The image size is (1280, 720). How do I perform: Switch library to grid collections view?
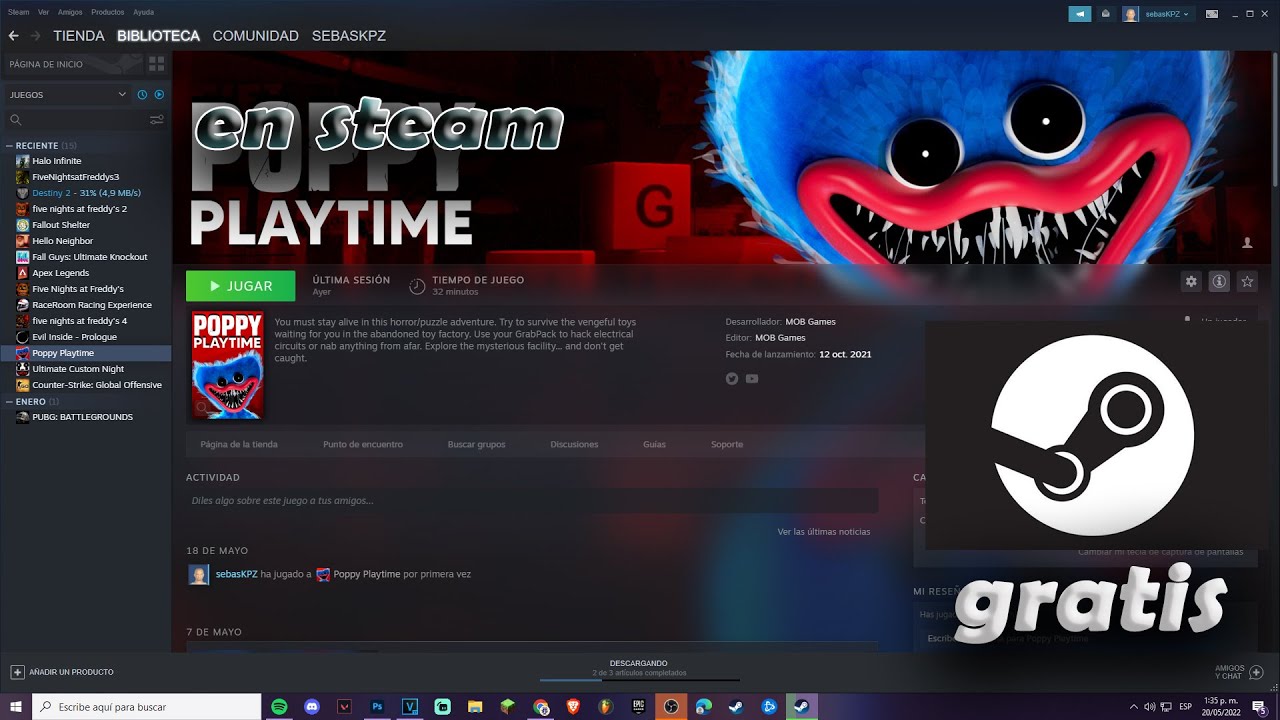pos(156,64)
